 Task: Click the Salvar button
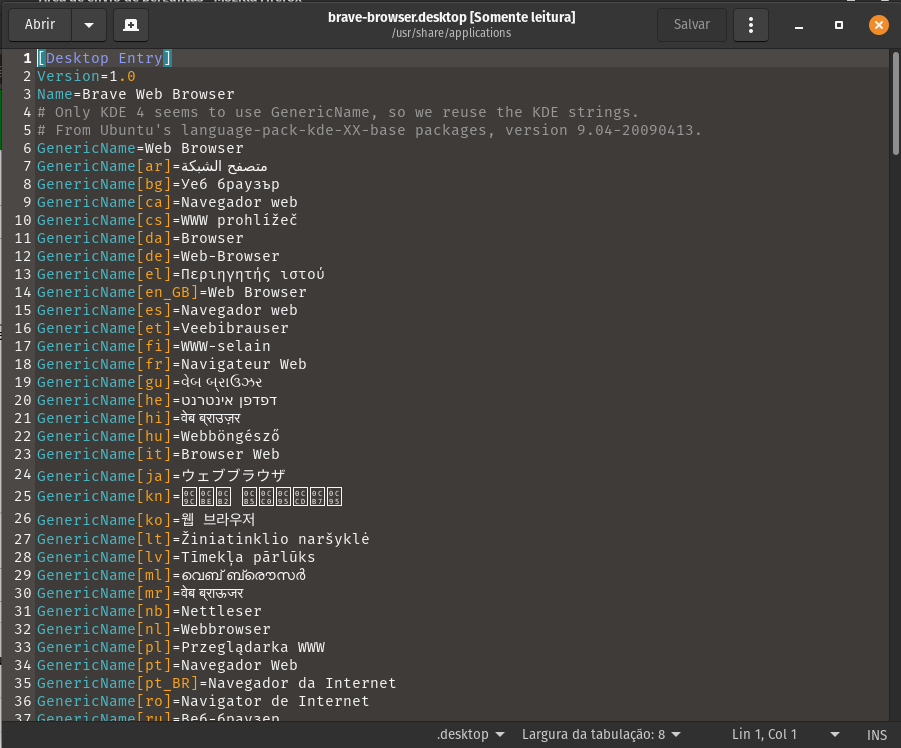pos(691,25)
